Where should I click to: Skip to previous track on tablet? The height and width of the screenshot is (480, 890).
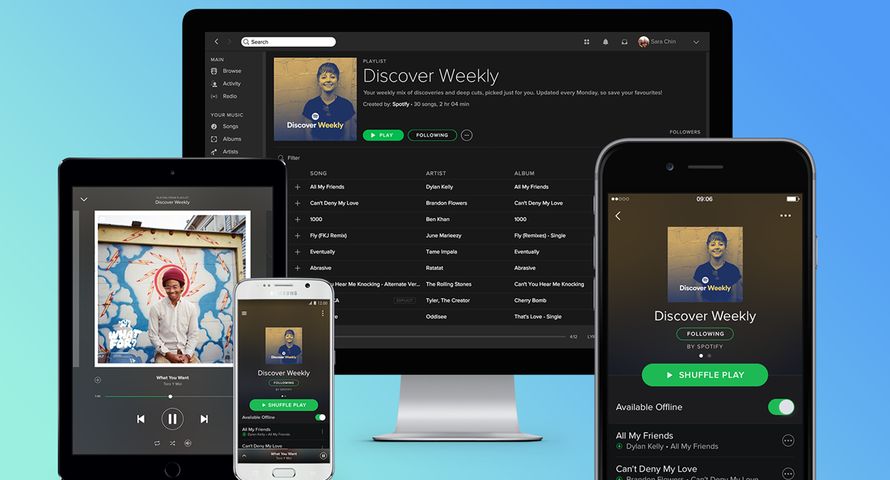tap(141, 419)
